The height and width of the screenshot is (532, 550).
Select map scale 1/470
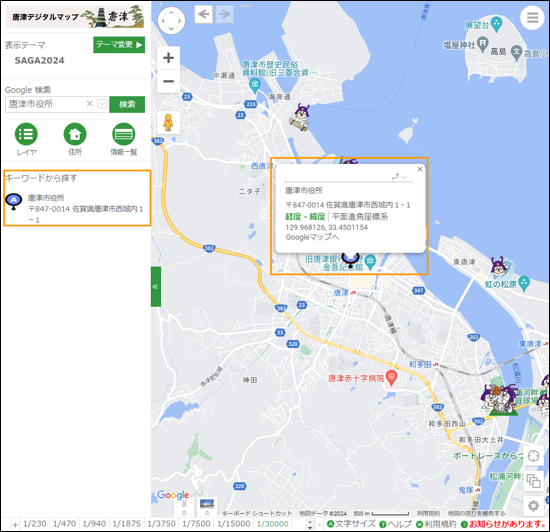(64, 524)
